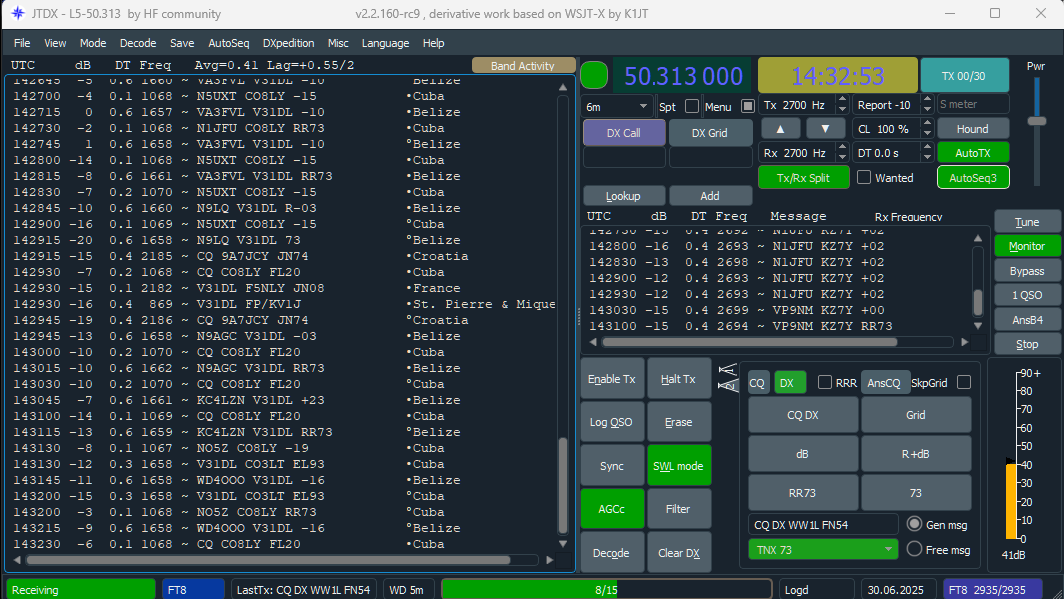Open the Help menu
This screenshot has width=1064, height=599.
click(x=434, y=43)
